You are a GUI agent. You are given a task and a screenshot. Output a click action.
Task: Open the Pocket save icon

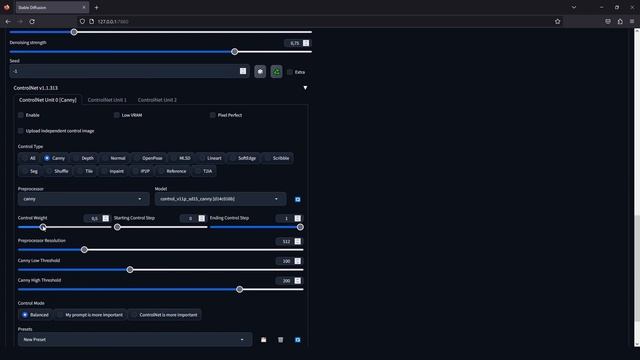[x=608, y=21]
